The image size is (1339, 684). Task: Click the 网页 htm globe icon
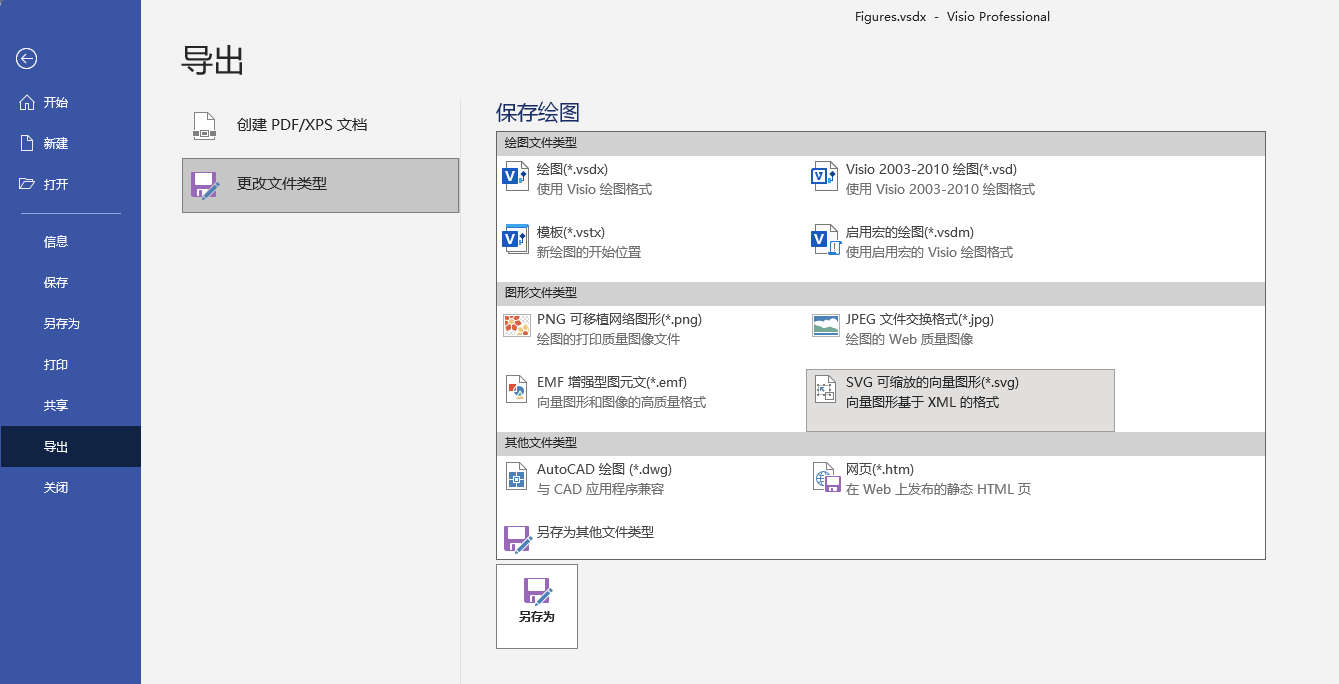[826, 478]
